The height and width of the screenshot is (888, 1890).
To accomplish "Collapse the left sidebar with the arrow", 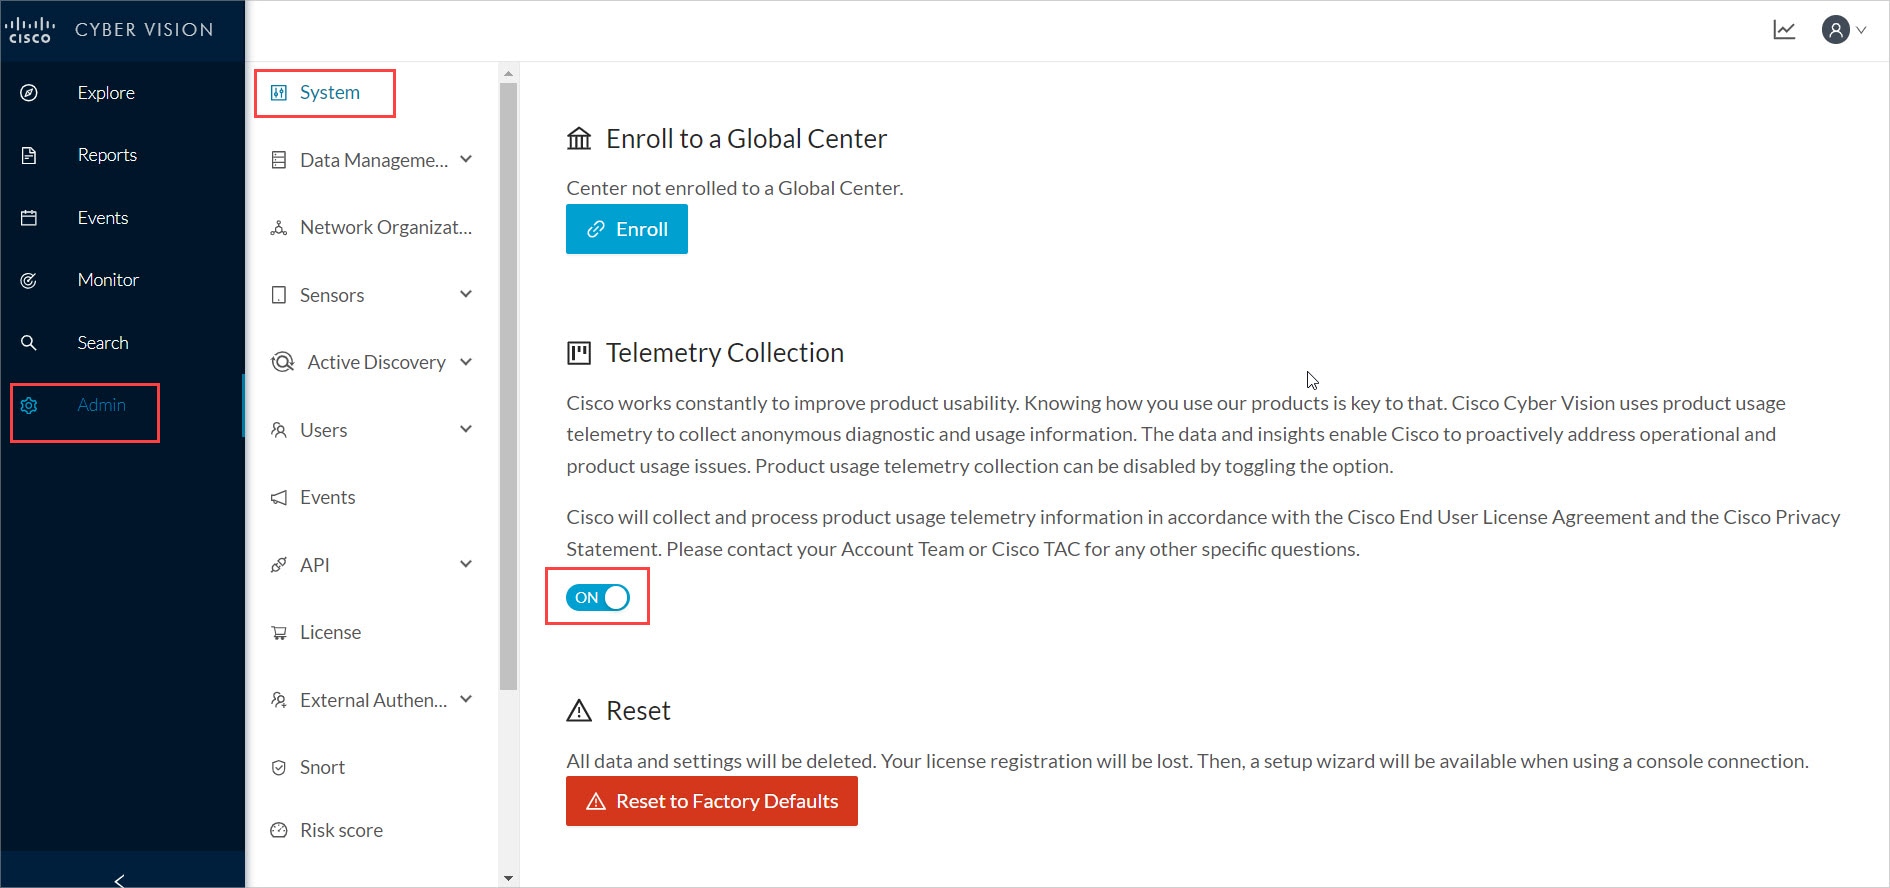I will [x=120, y=880].
